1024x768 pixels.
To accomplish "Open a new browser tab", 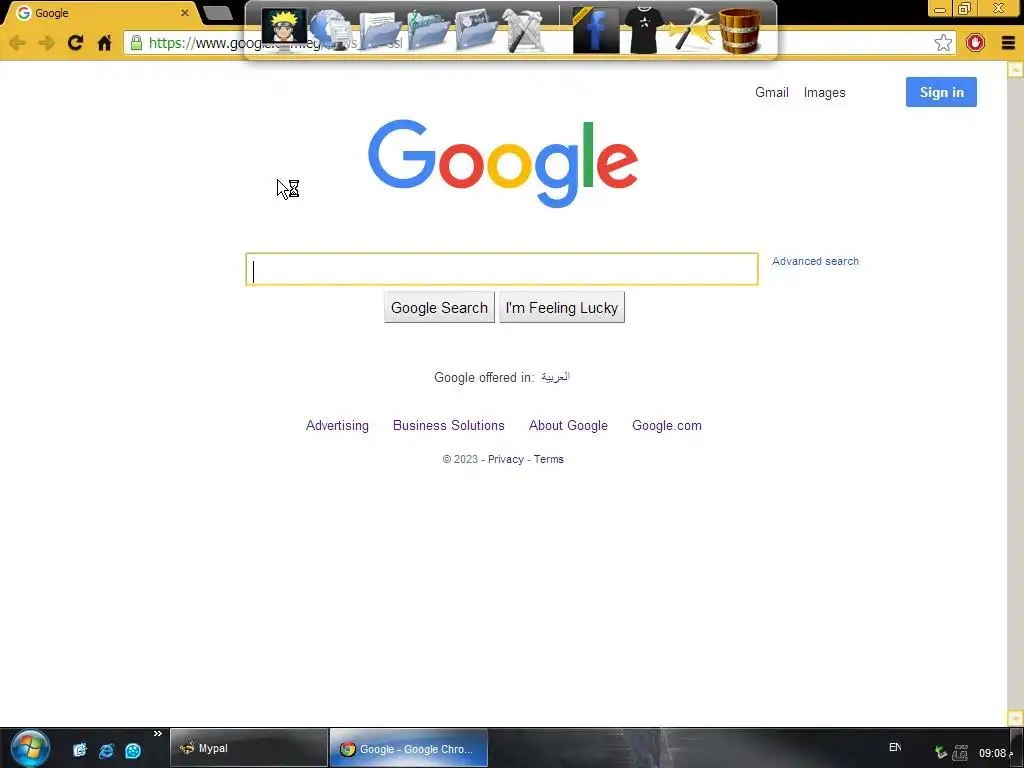I will pos(217,13).
